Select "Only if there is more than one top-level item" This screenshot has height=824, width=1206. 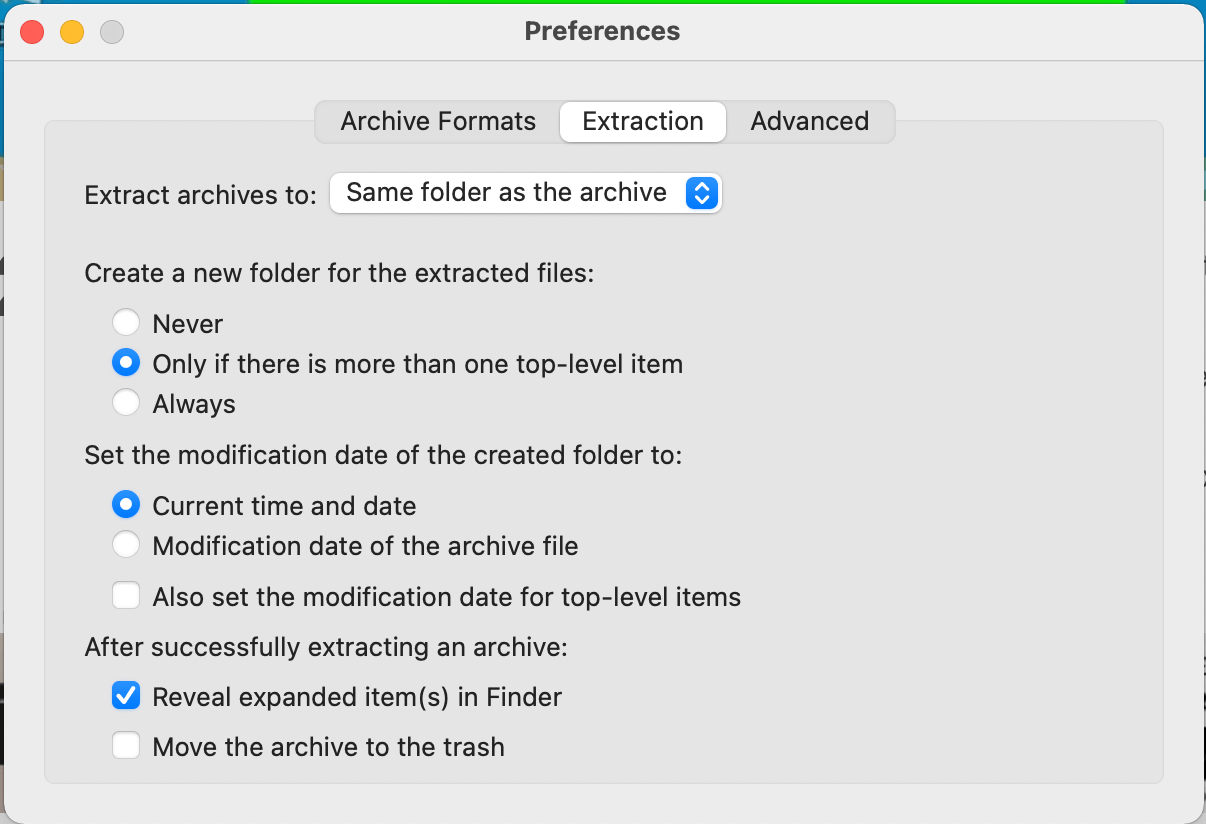click(x=126, y=362)
